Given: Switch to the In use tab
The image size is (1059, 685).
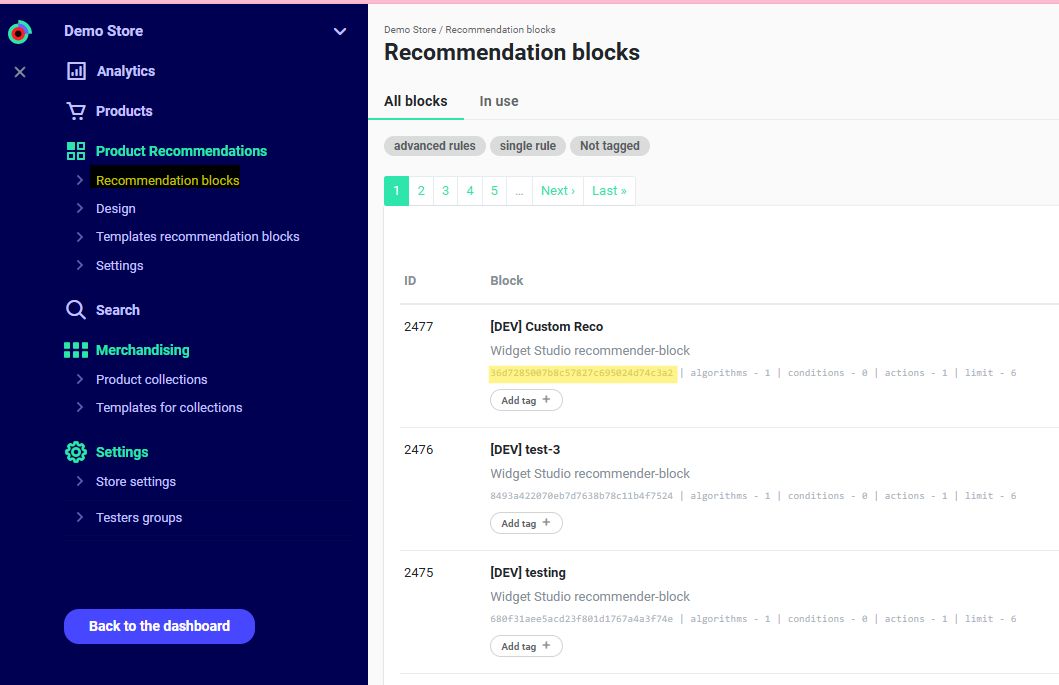Looking at the screenshot, I should tap(498, 101).
